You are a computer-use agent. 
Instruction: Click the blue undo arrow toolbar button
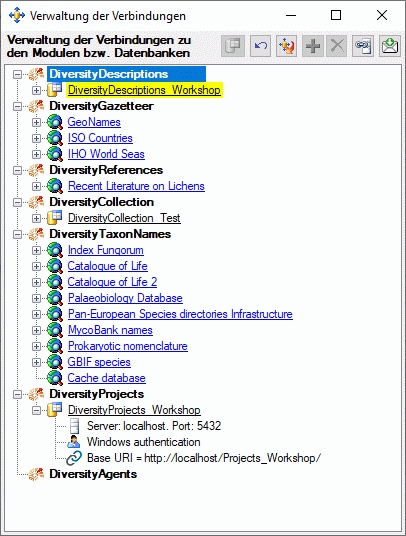coord(260,46)
